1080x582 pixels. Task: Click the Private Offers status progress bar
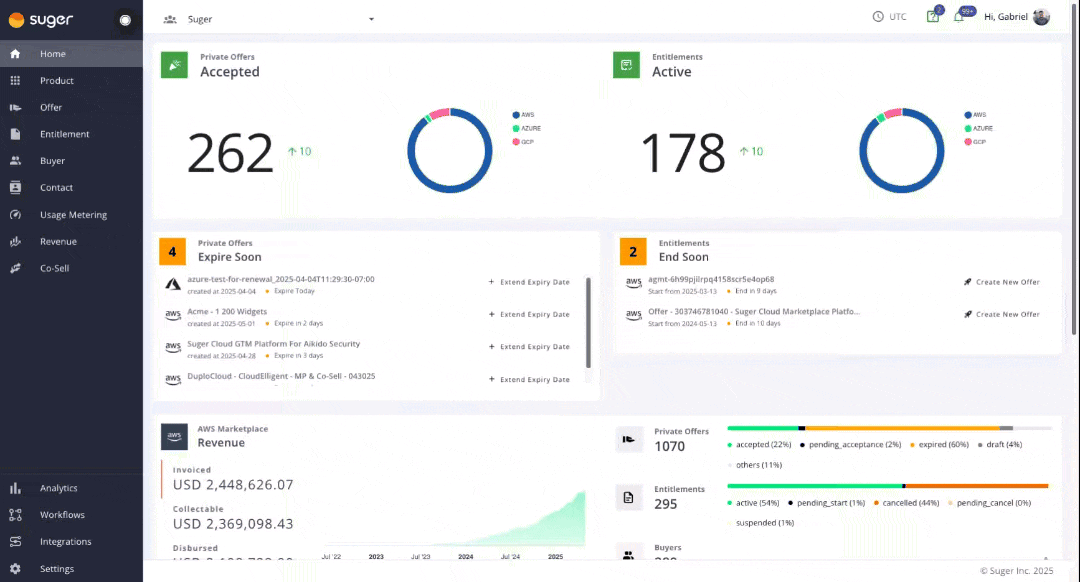[x=889, y=428]
